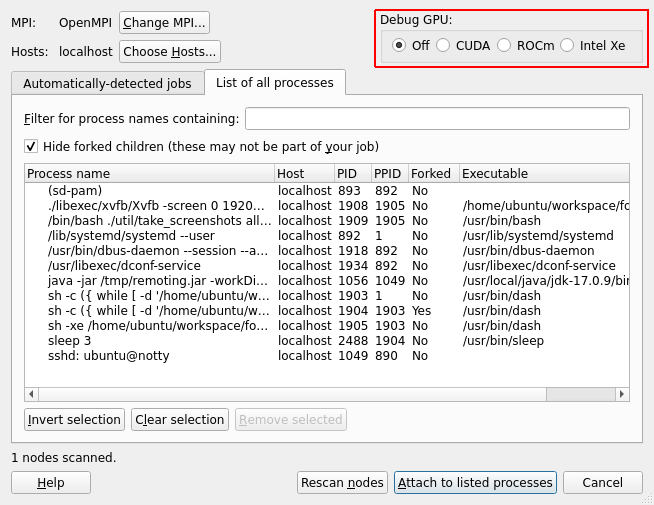Viewport: 654px width, 505px height.
Task: Click the Clear selection button
Action: point(180,420)
